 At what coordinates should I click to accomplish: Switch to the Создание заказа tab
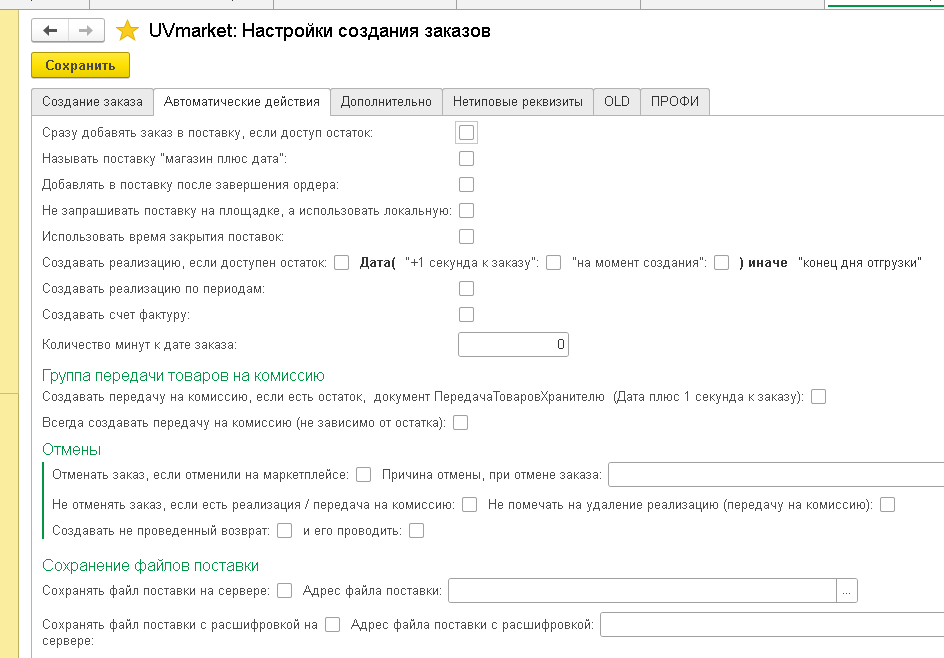click(x=92, y=102)
